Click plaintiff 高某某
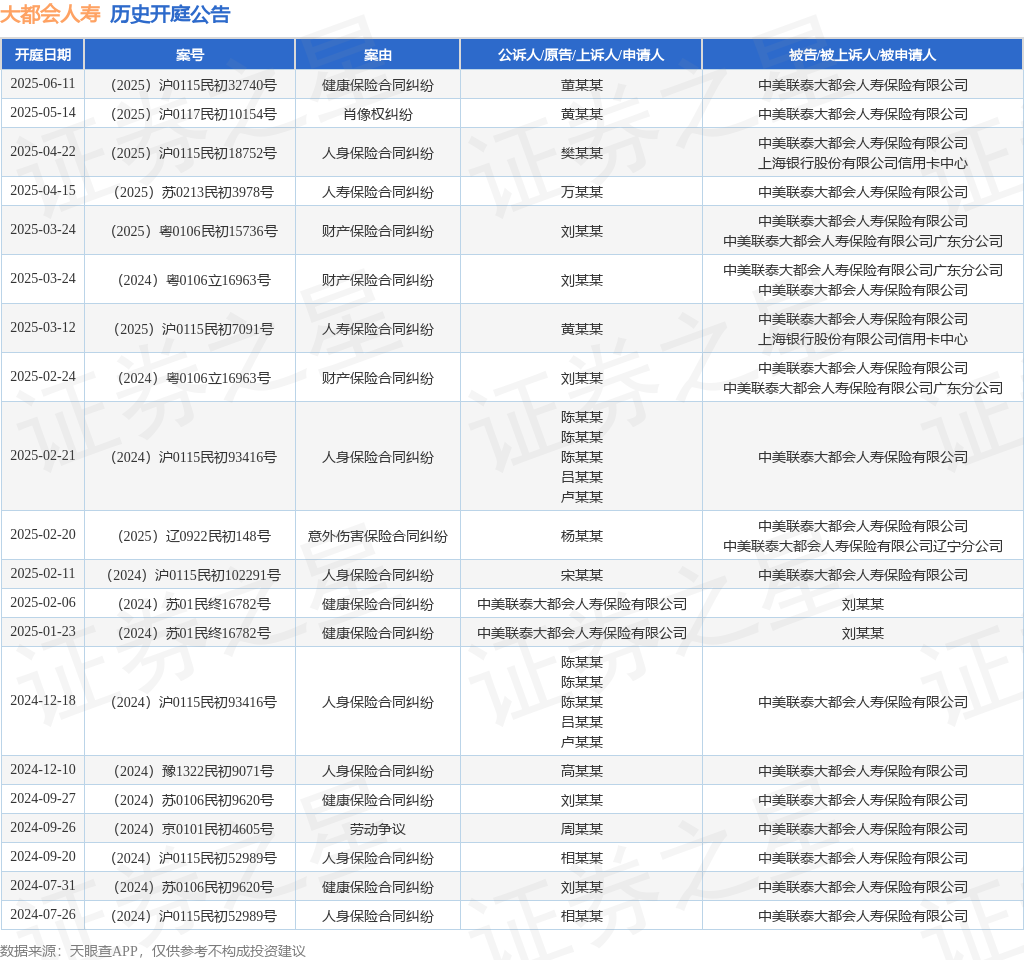Viewport: 1024px width, 960px height. pyautogui.click(x=581, y=771)
